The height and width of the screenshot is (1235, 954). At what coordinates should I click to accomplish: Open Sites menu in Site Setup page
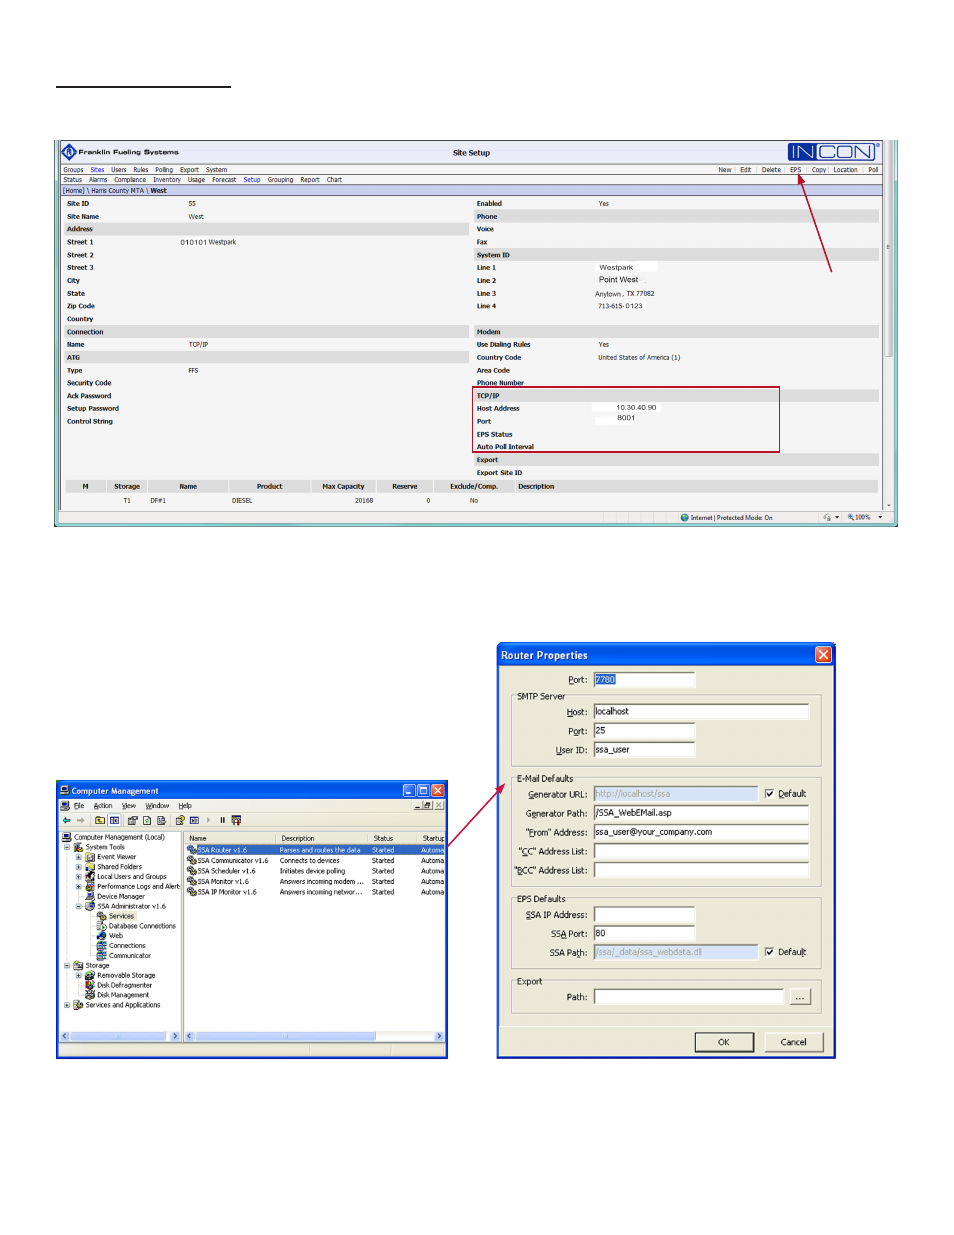[97, 170]
